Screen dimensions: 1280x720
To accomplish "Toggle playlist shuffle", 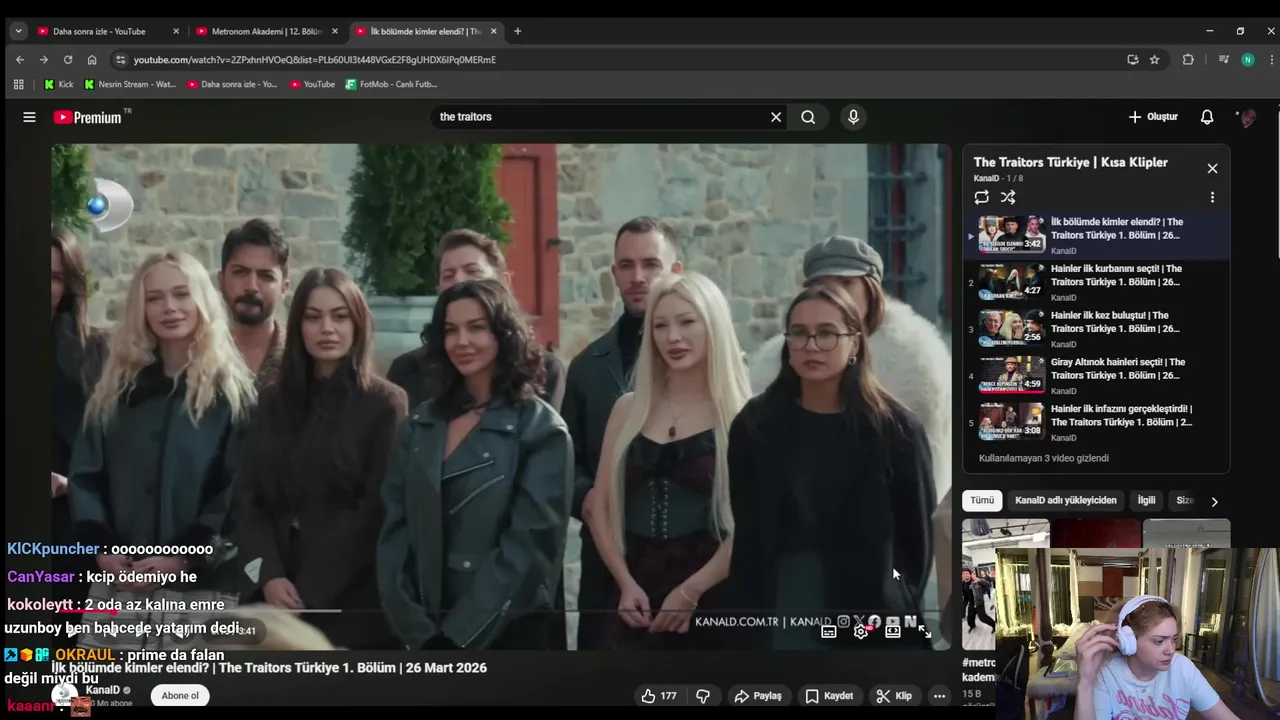I will 1008,197.
